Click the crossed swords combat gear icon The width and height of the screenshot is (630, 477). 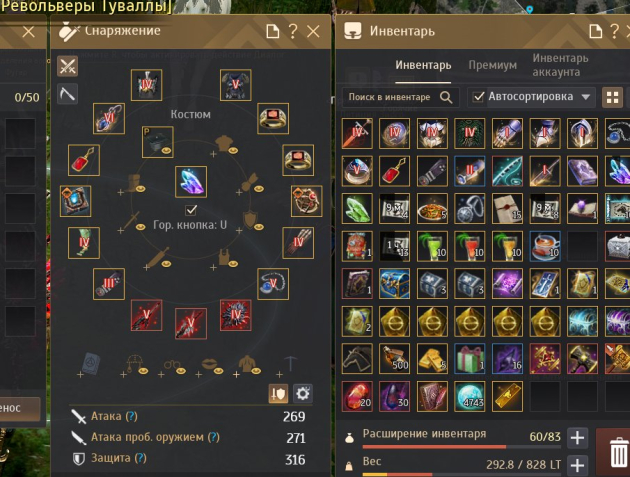[67, 66]
